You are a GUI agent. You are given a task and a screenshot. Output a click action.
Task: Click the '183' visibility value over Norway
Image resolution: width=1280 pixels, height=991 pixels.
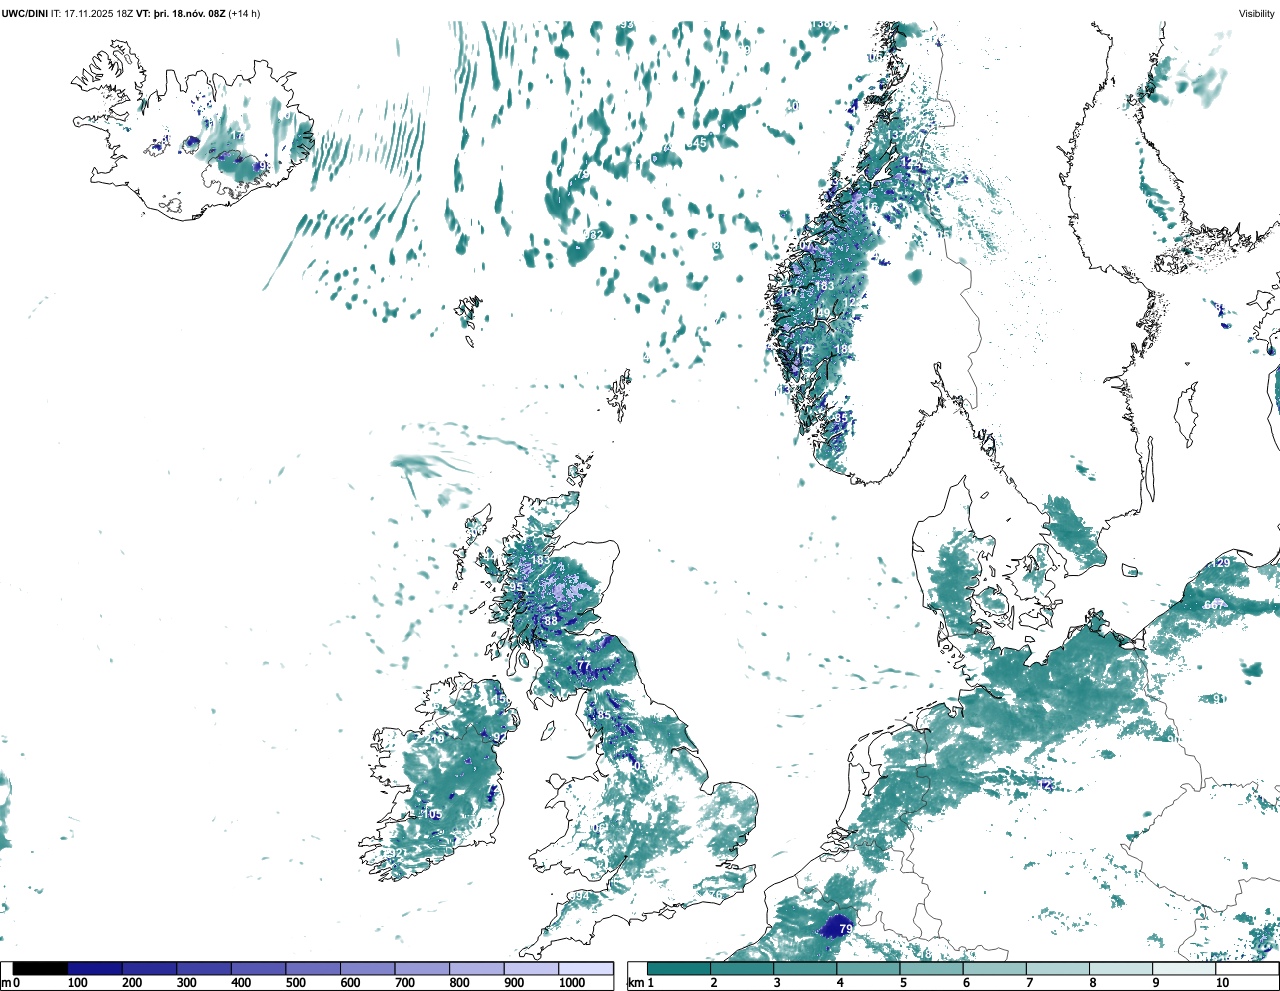point(824,286)
